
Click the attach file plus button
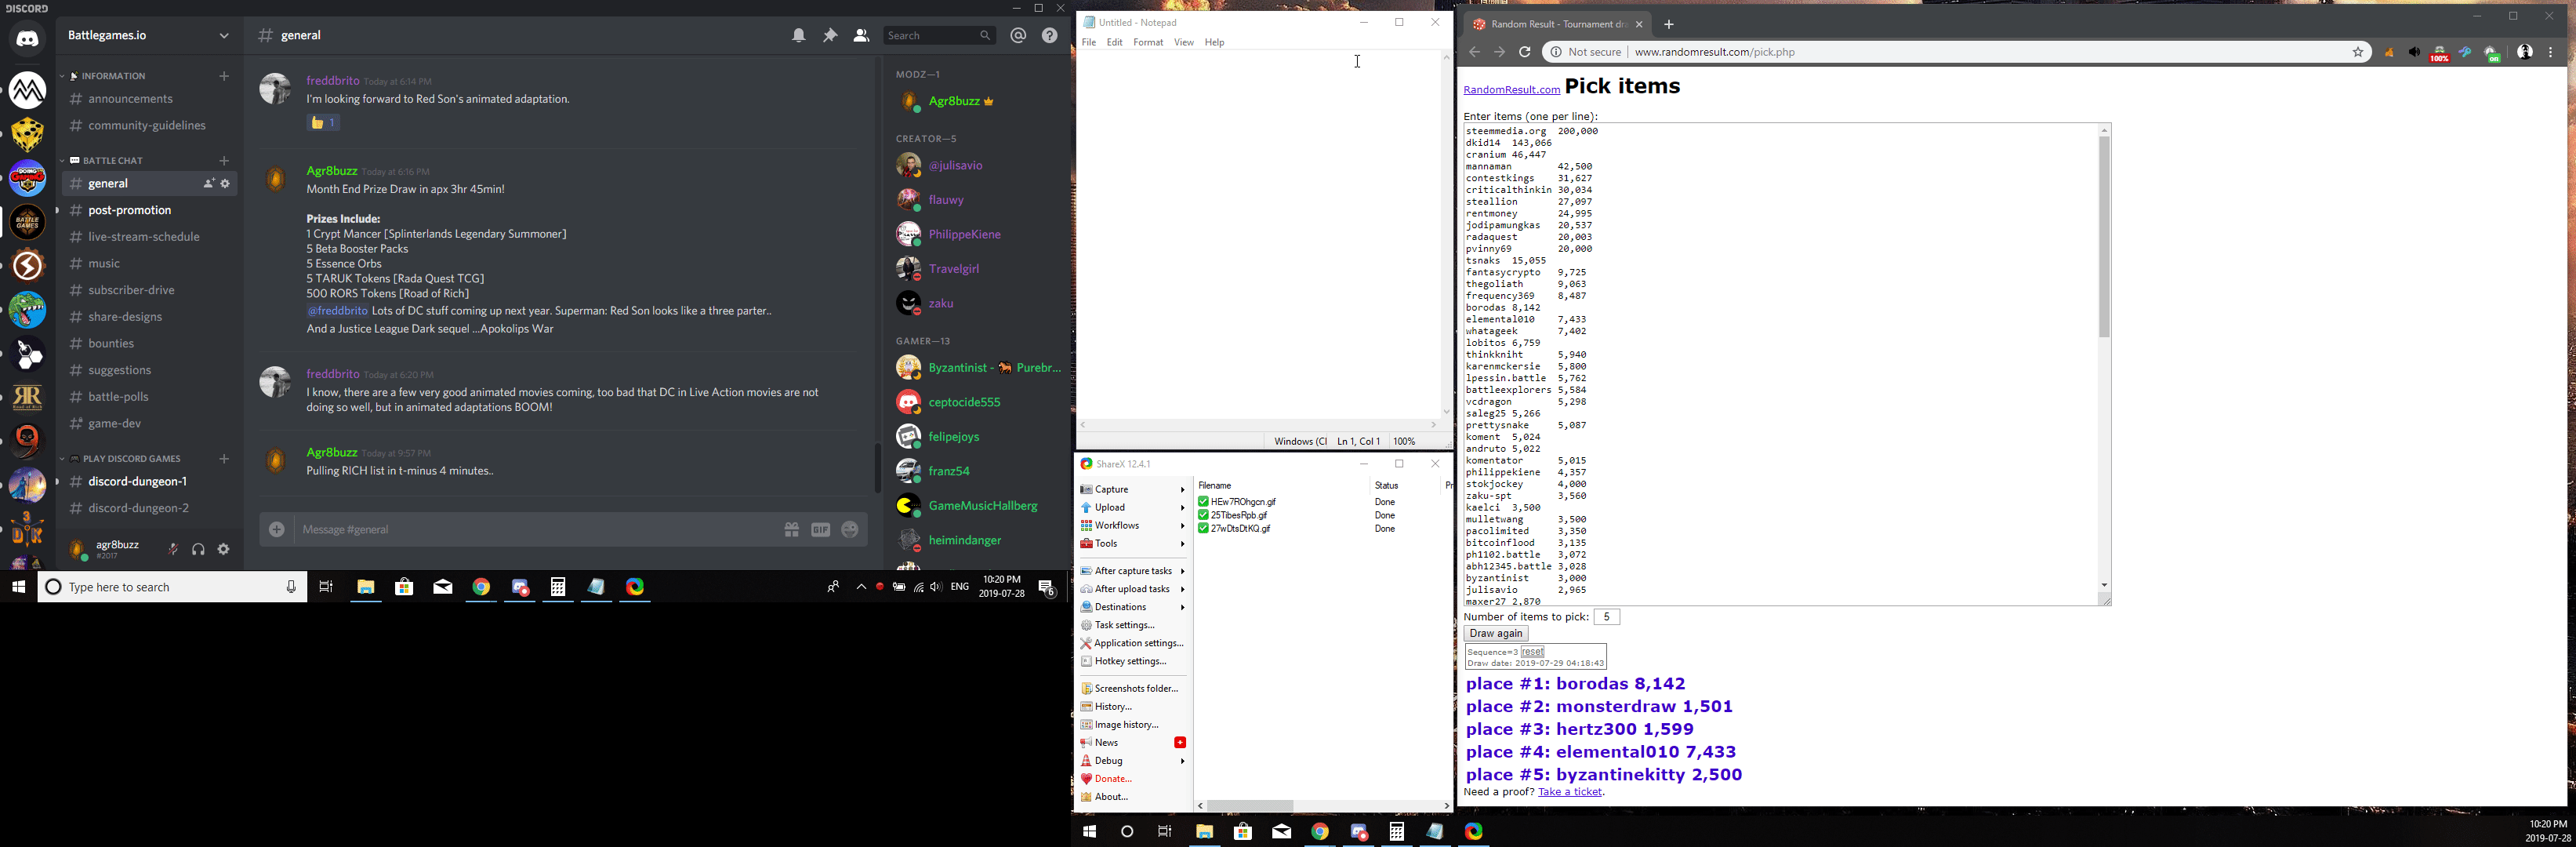pyautogui.click(x=277, y=530)
